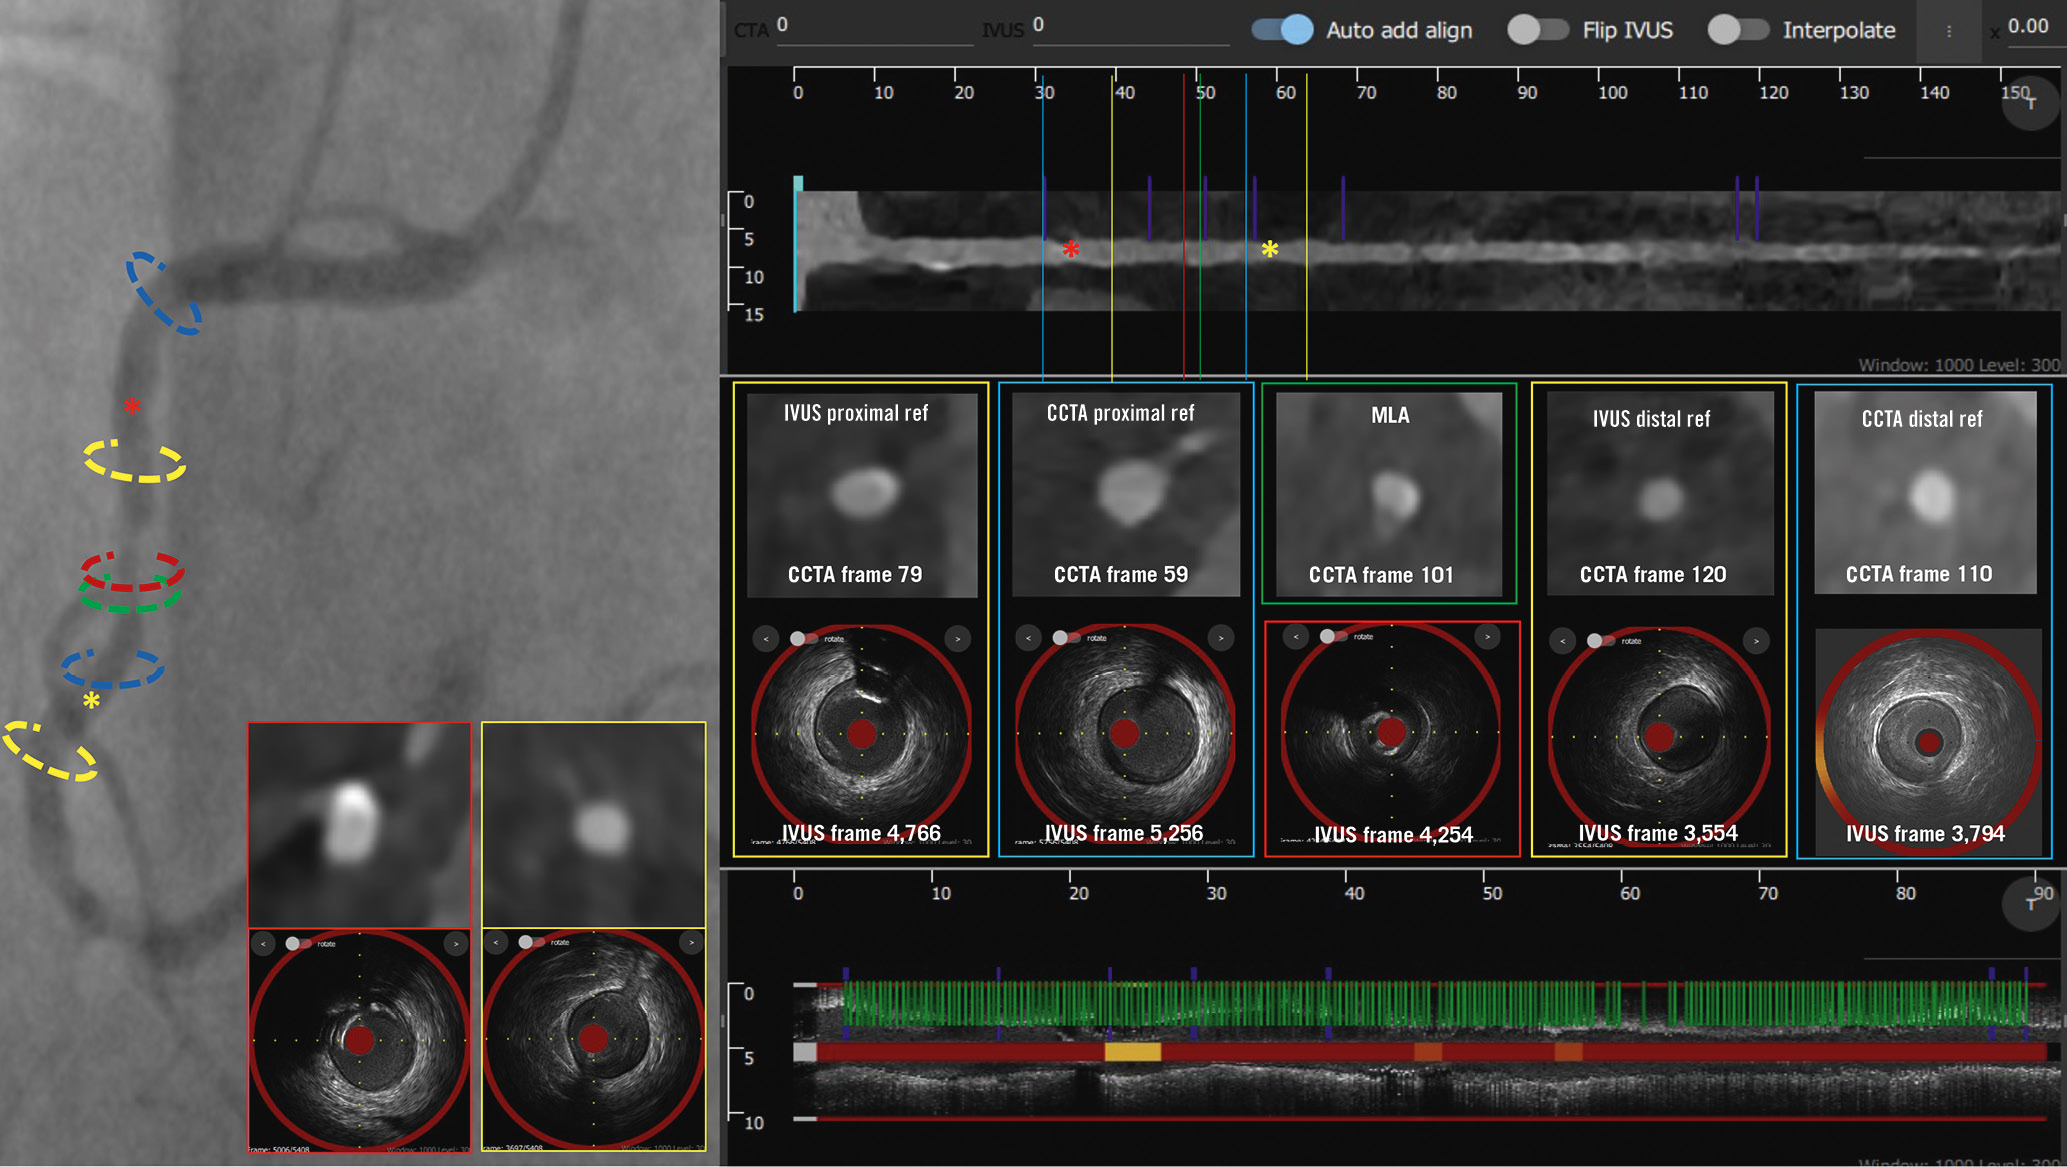Image resolution: width=2067 pixels, height=1167 pixels.
Task: Open the three-dot options menu
Action: (x=1948, y=31)
